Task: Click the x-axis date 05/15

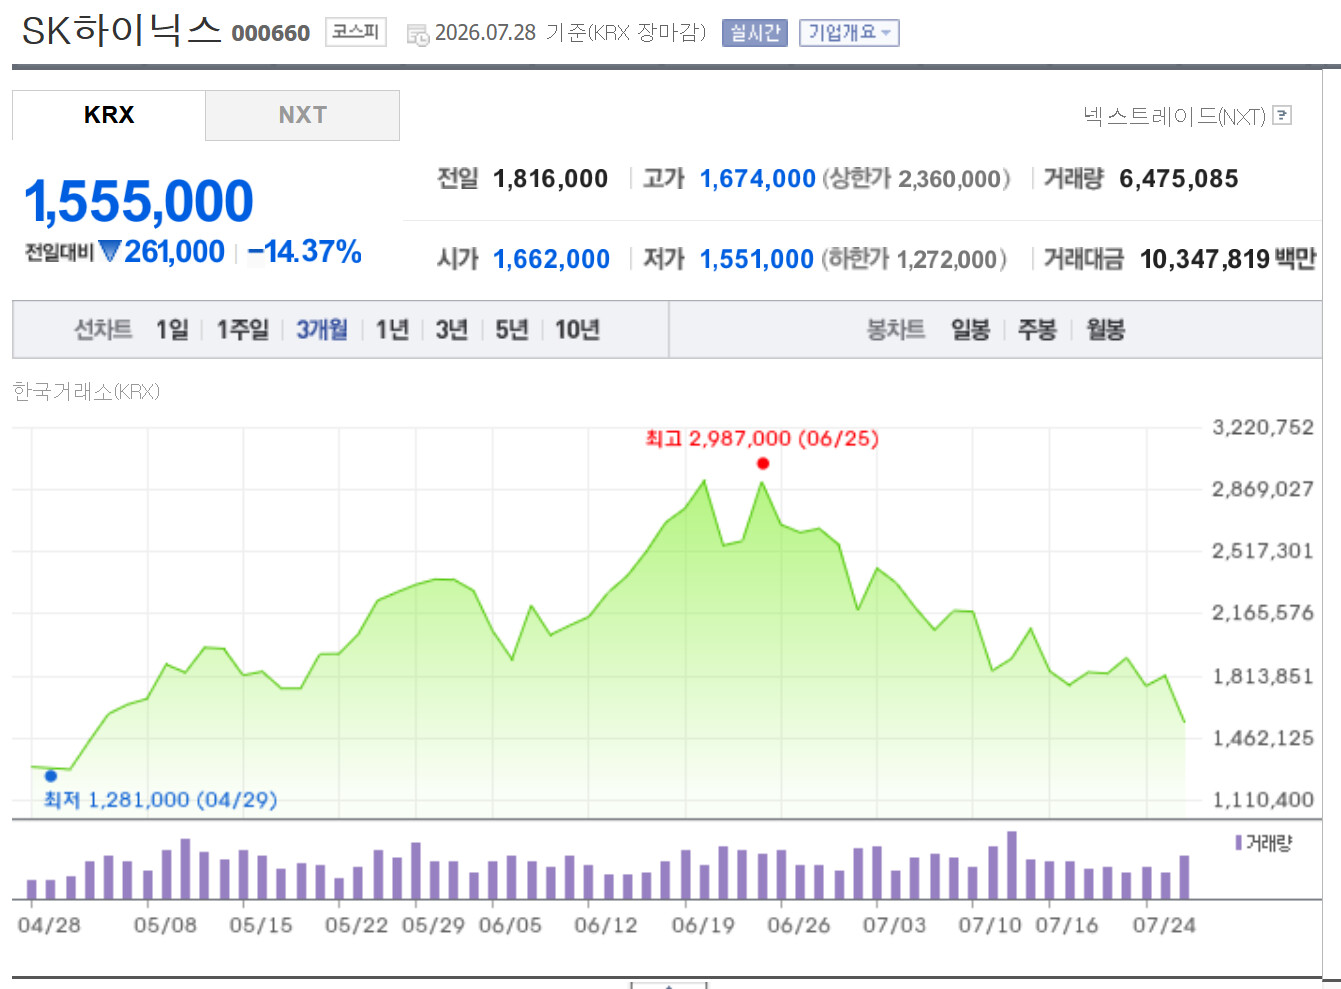Action: 261,925
